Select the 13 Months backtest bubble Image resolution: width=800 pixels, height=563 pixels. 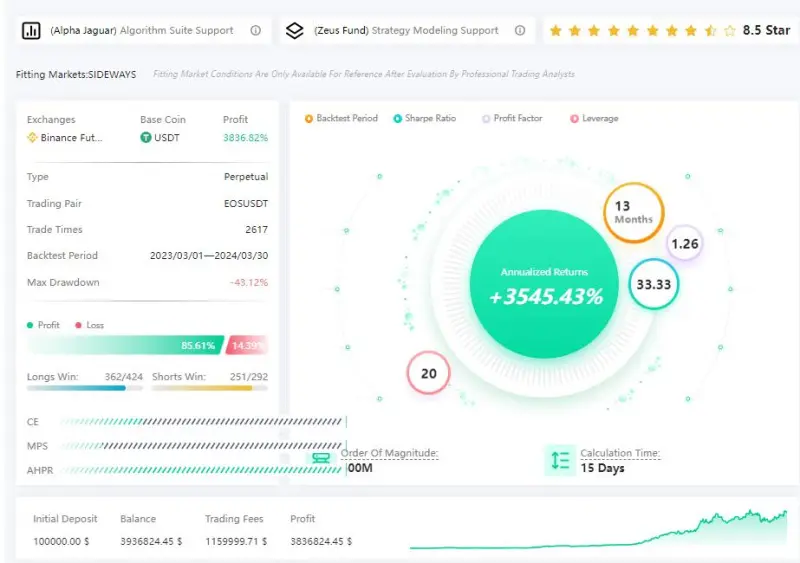click(x=633, y=212)
